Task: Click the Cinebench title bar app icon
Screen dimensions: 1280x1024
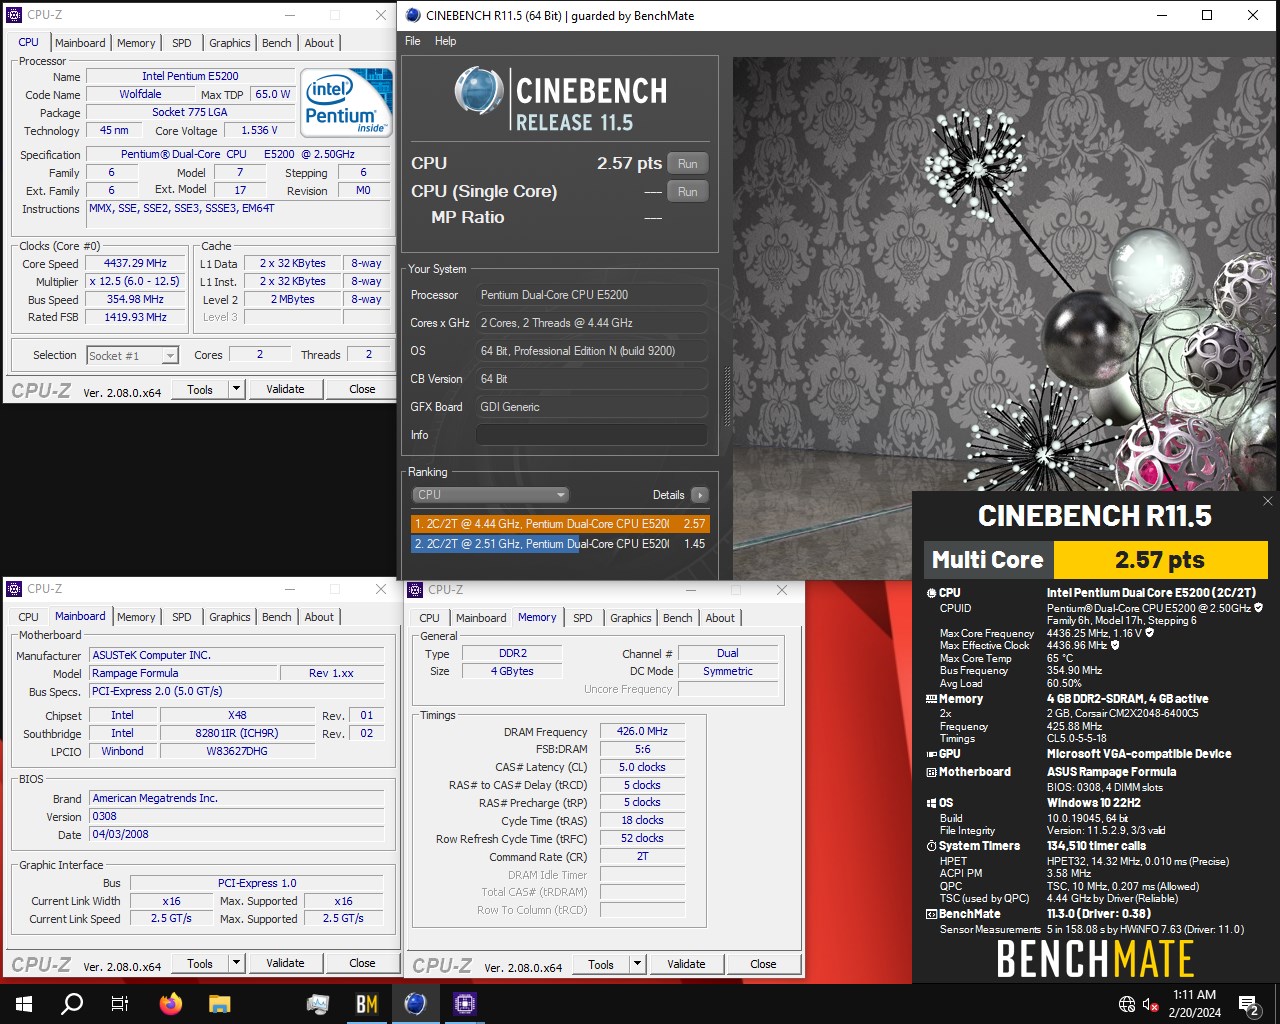Action: click(412, 15)
